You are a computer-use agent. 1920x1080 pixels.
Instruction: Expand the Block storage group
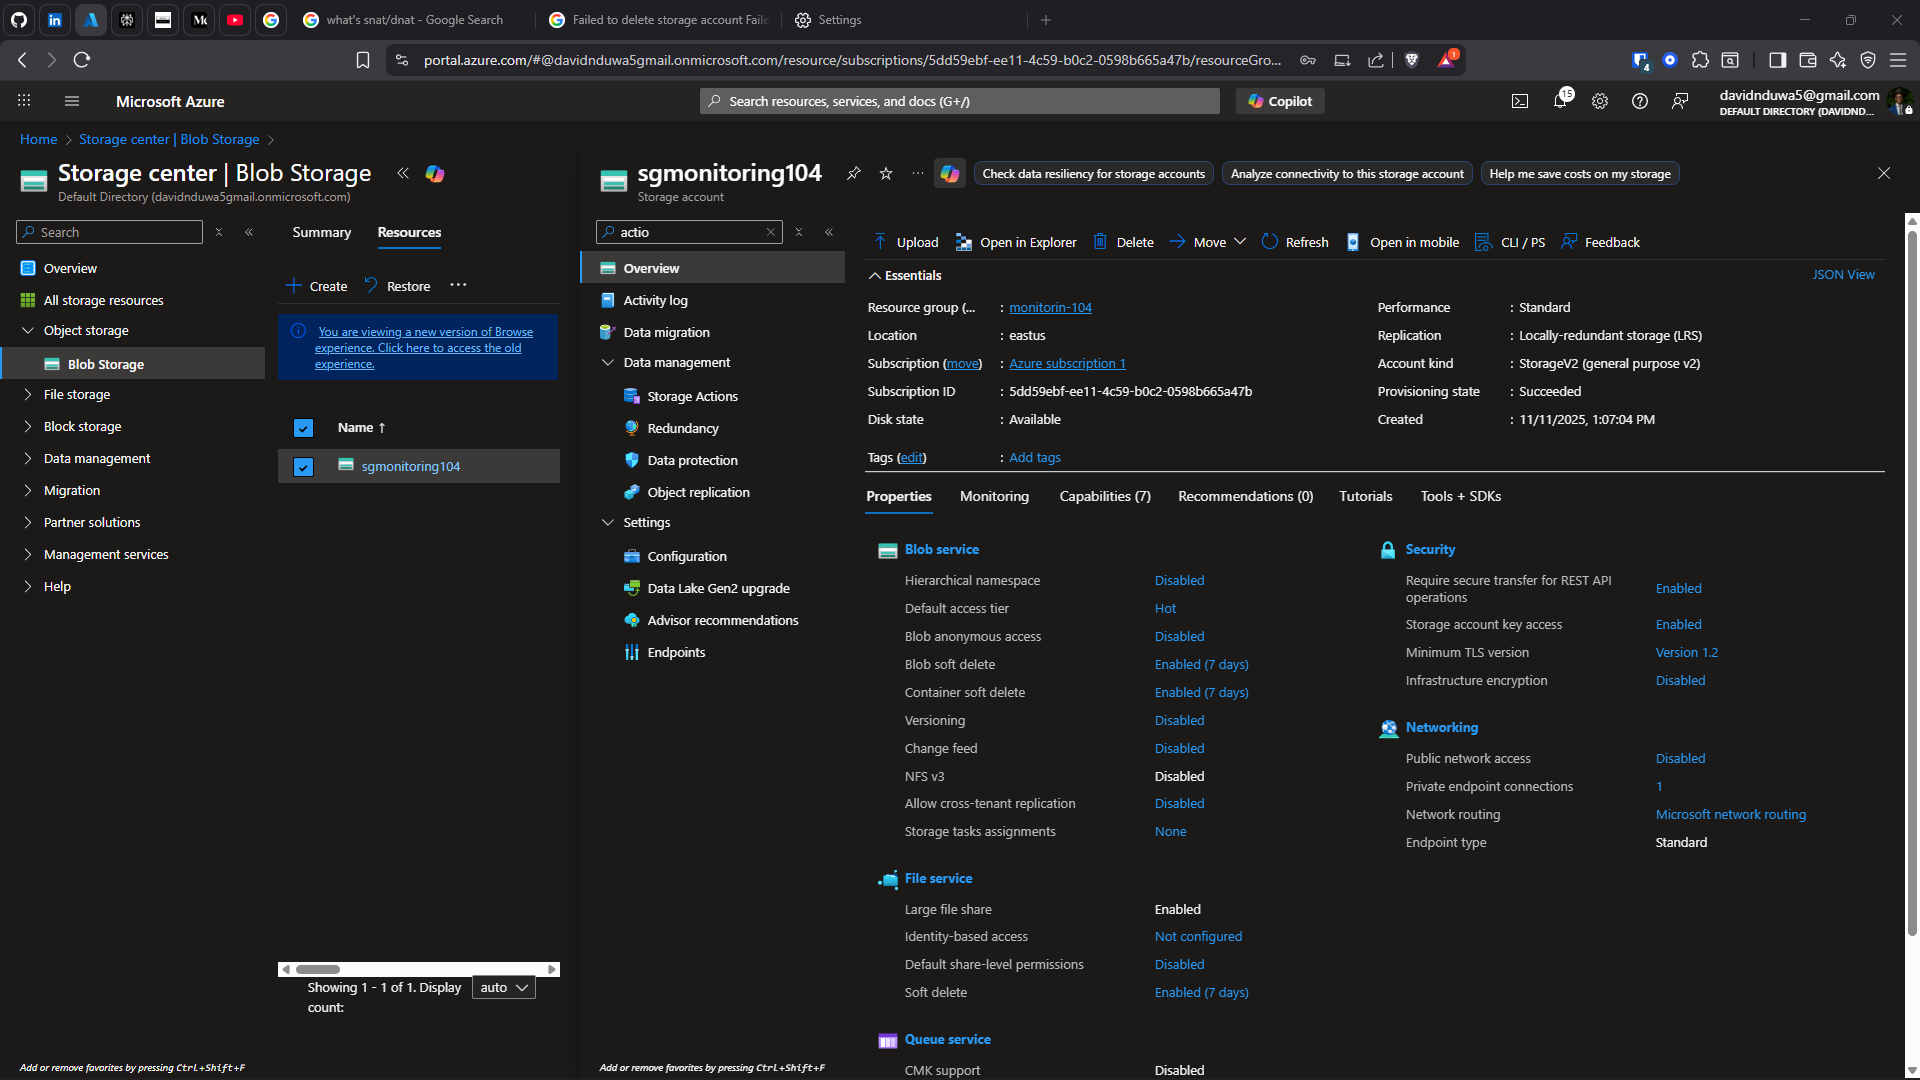tap(28, 426)
